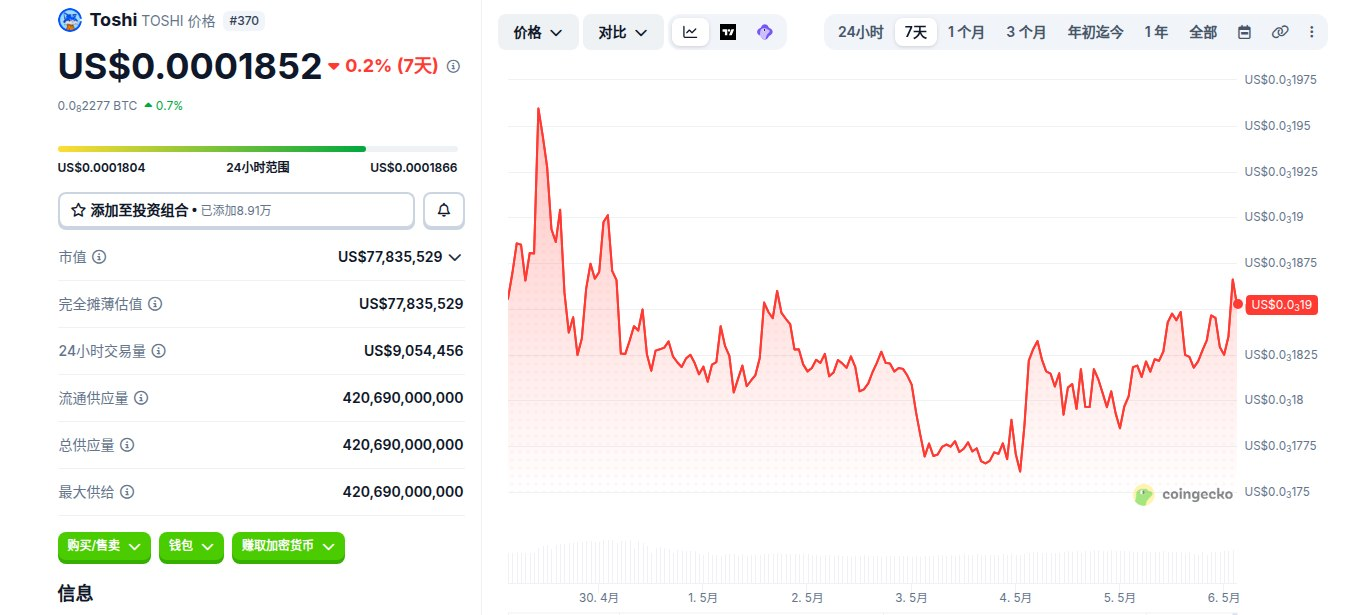
Task: Click the US$9,054,456 volume value
Action: click(413, 351)
